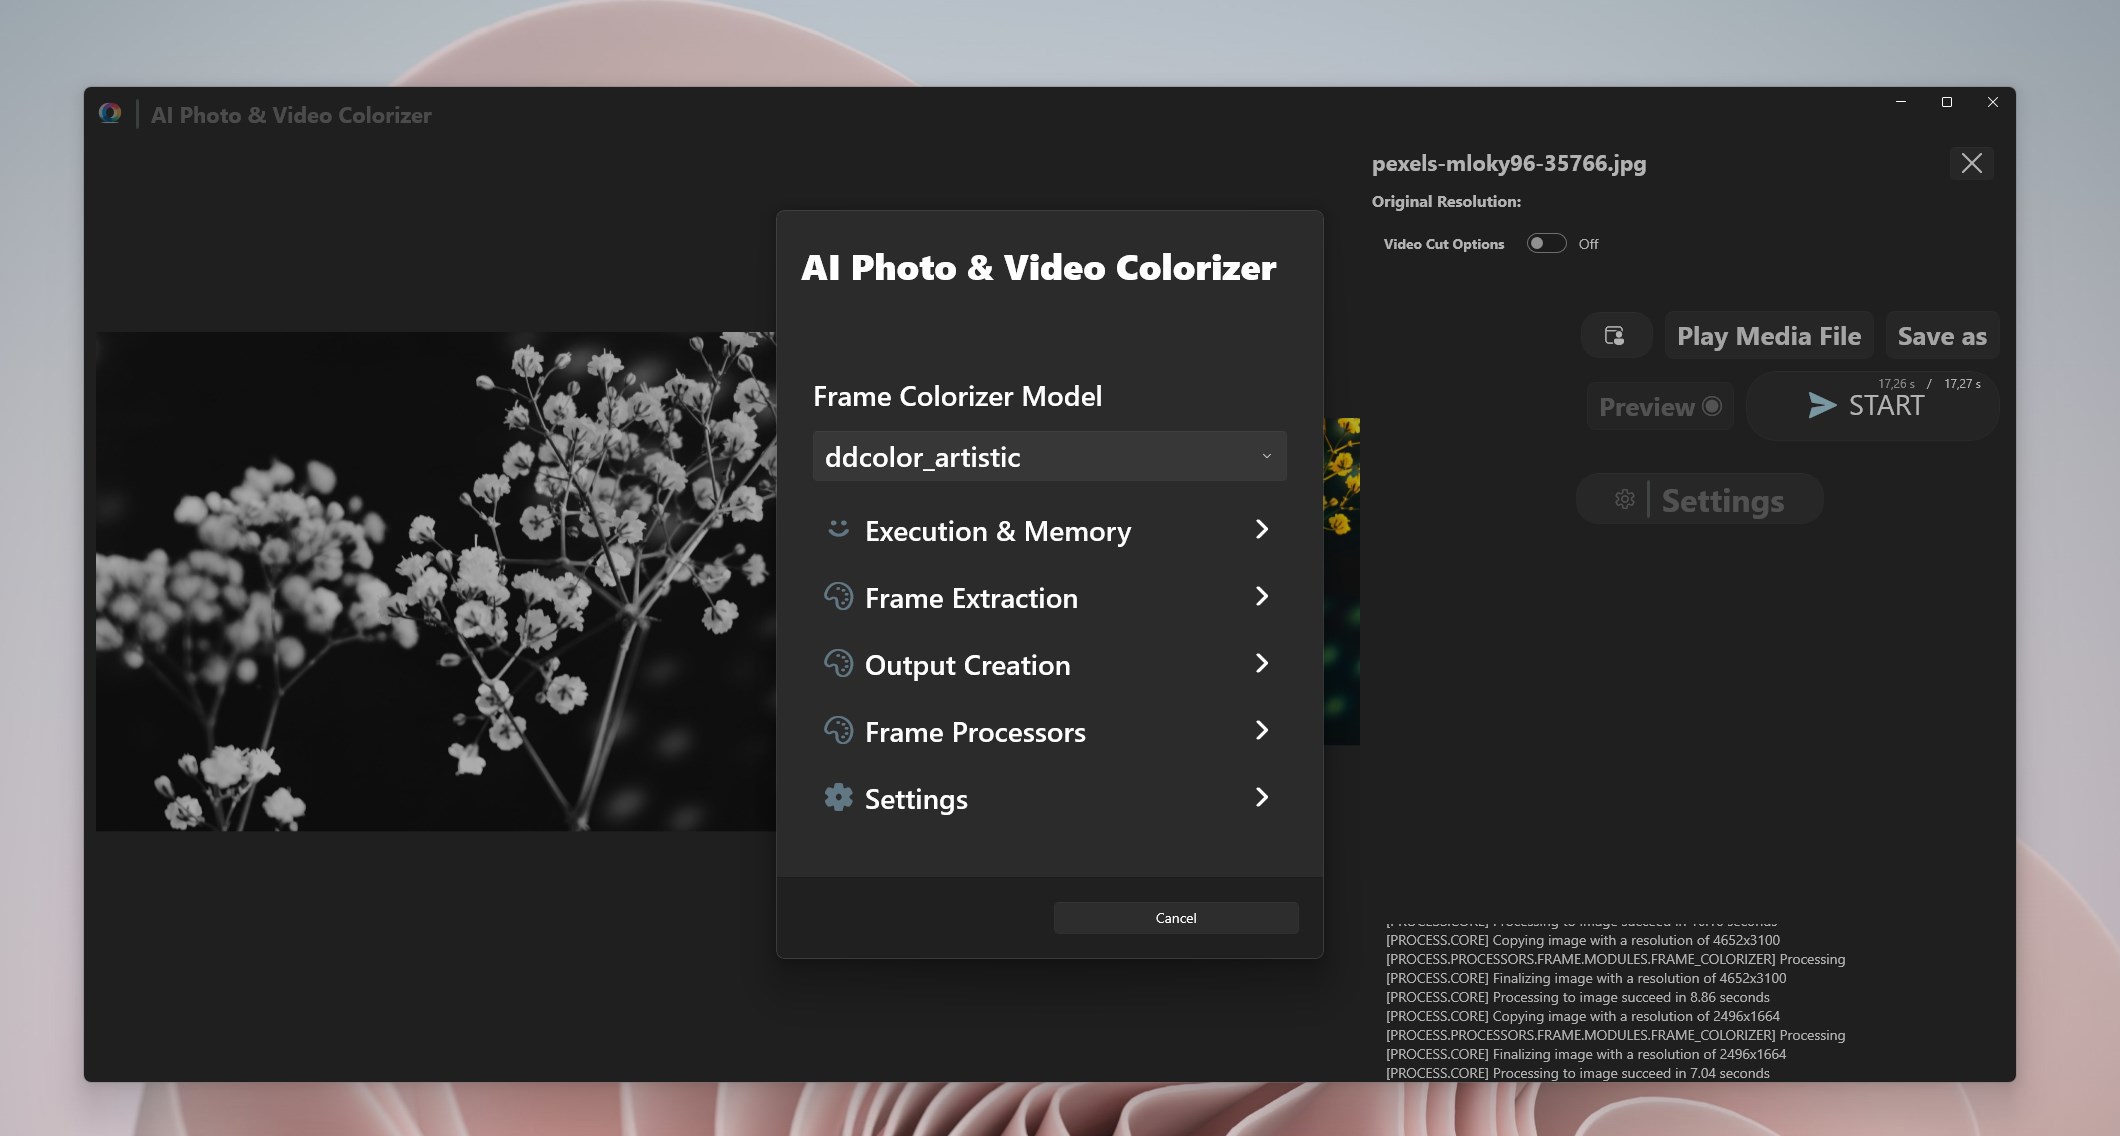Click the palette icon next to Frame Extraction
The image size is (2120, 1136).
tap(838, 597)
